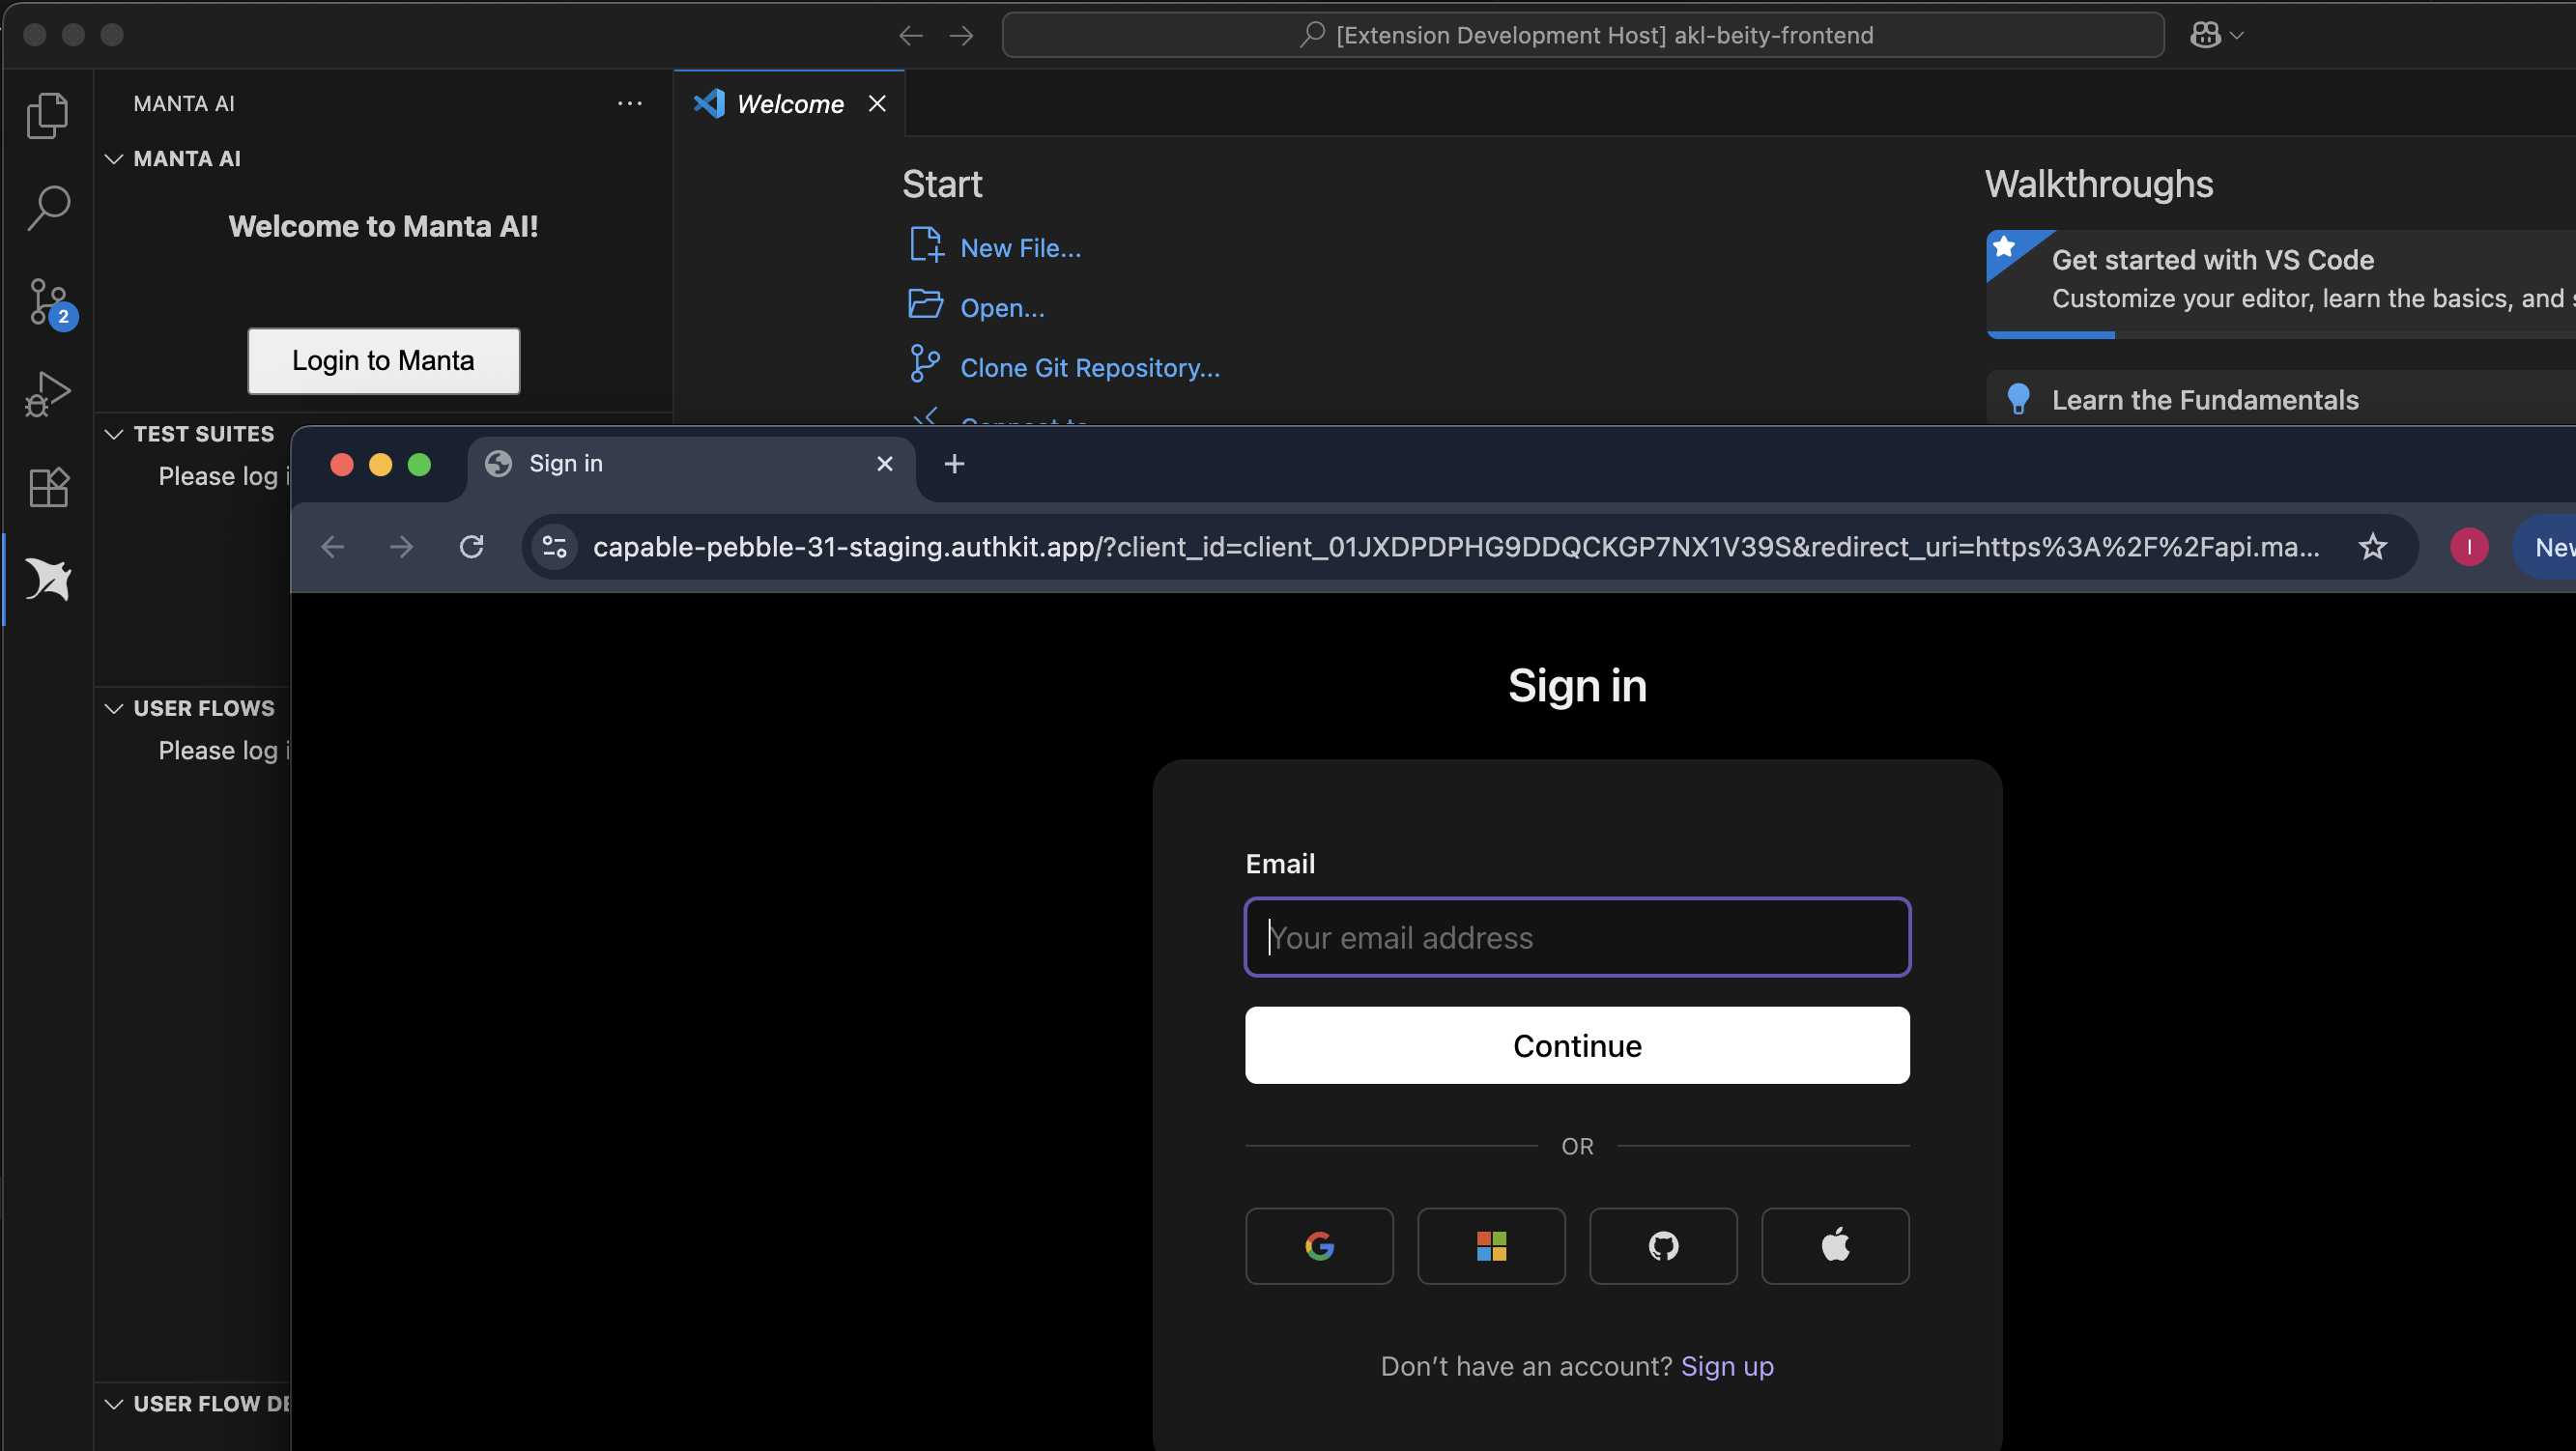The image size is (2576, 1451).
Task: Collapse the MANTA AI section
Action: [114, 159]
